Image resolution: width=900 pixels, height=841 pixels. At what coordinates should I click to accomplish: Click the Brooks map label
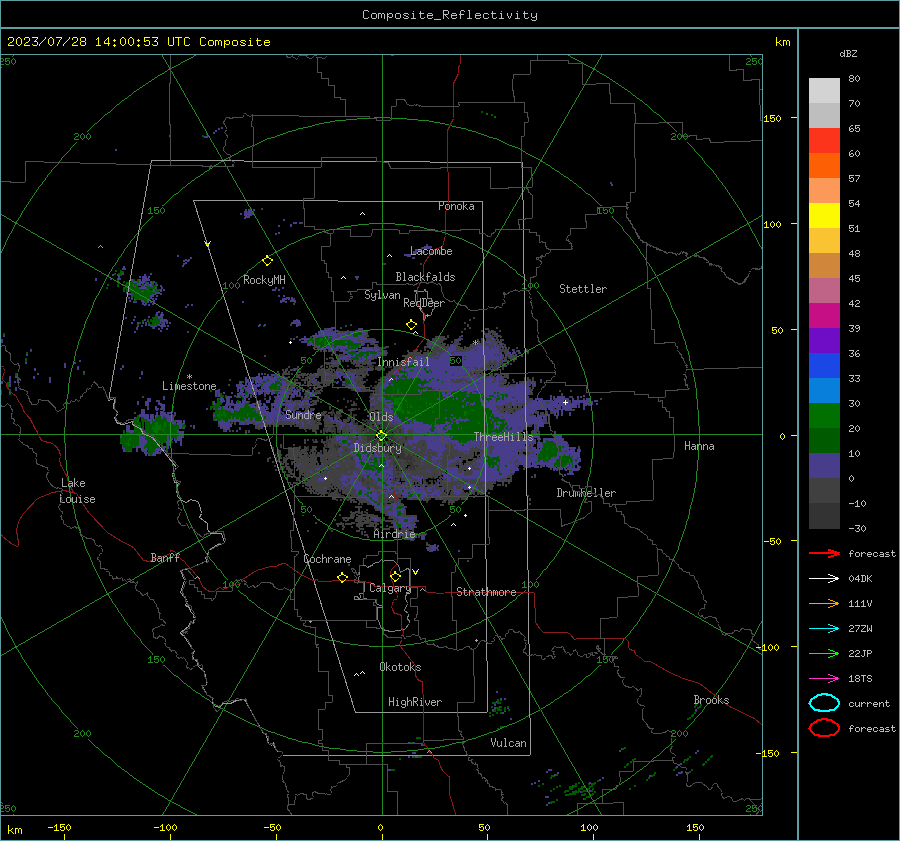point(711,700)
